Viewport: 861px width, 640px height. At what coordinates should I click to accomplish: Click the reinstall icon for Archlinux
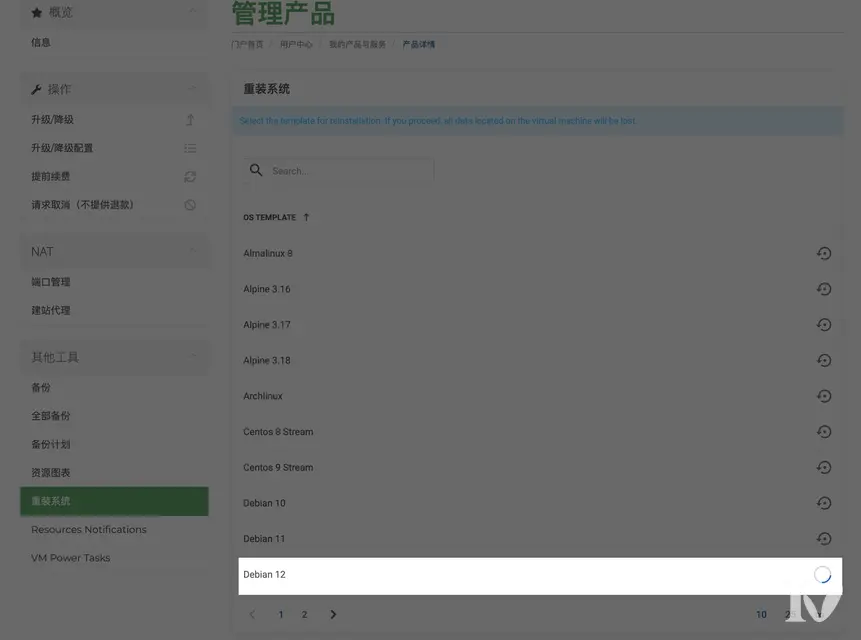pyautogui.click(x=824, y=396)
